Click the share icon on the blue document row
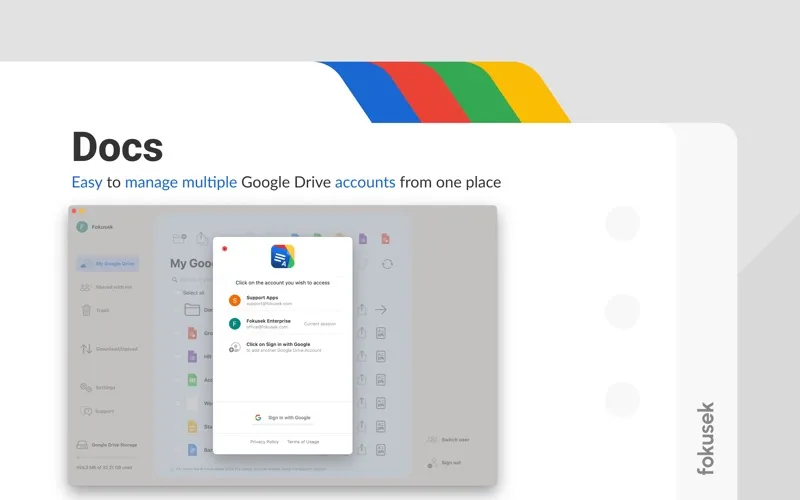 click(362, 449)
